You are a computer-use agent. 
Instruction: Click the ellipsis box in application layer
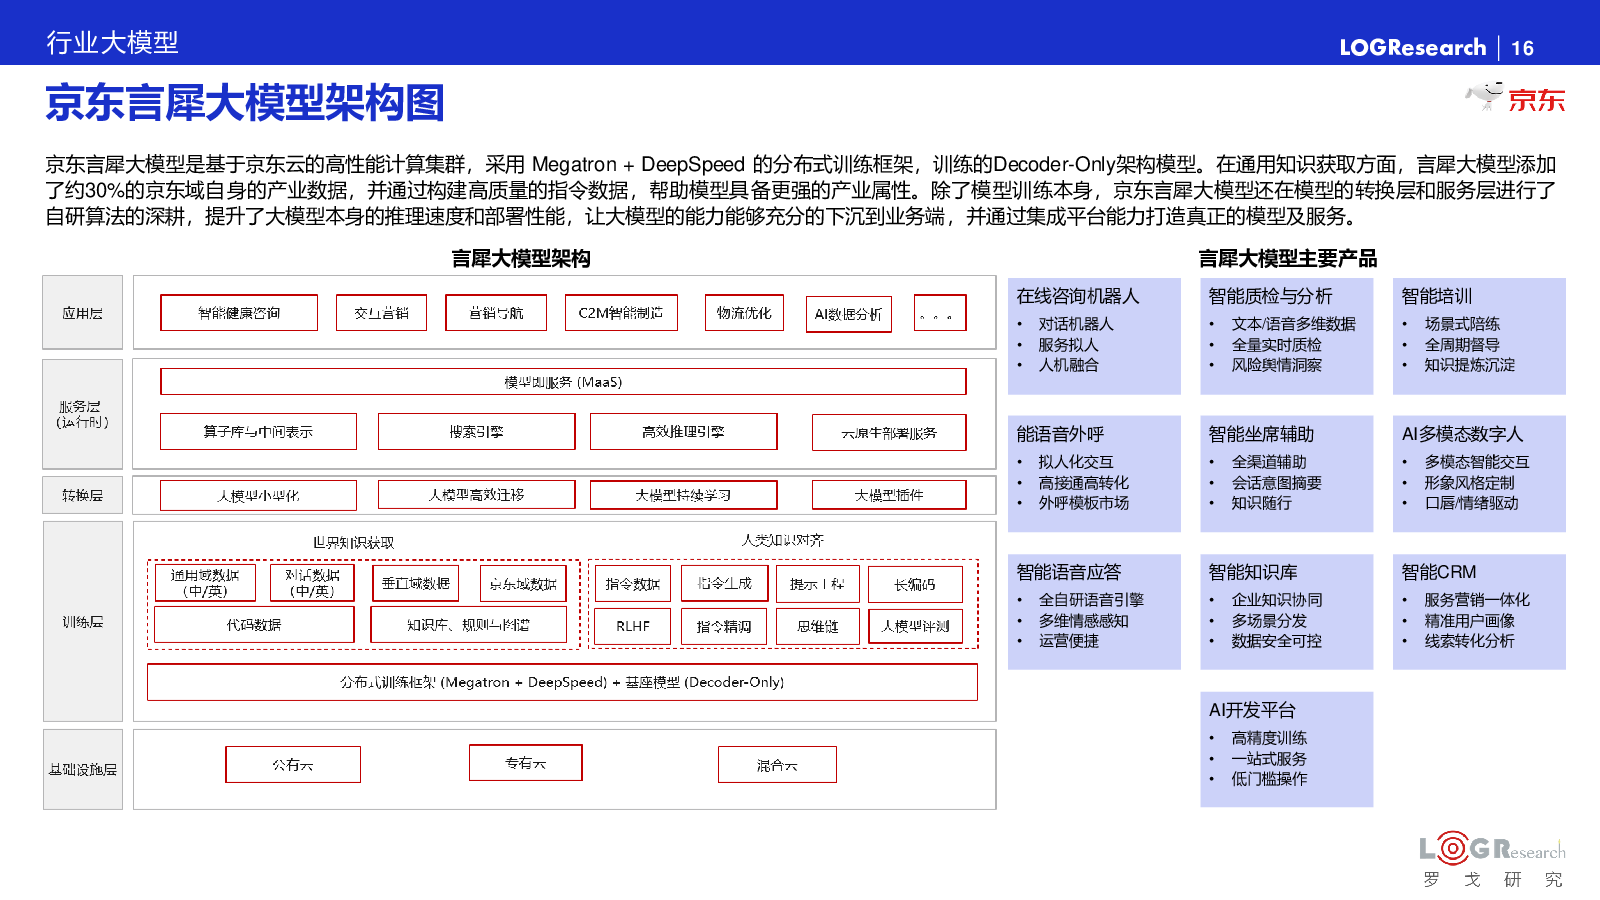[x=940, y=313]
